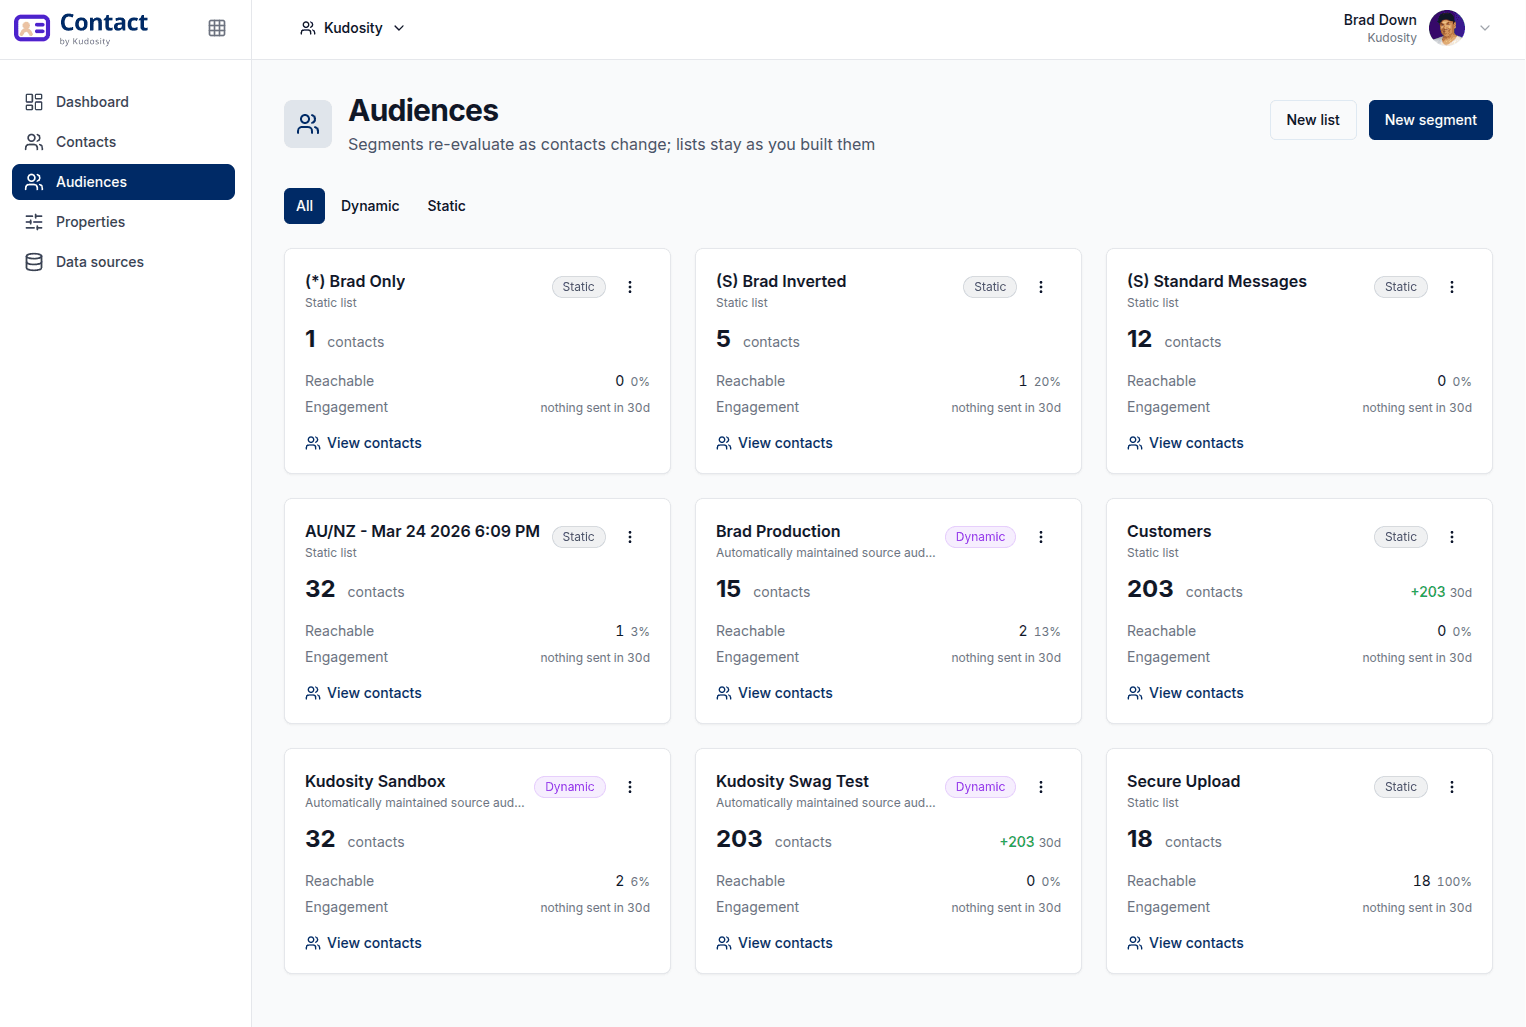View contacts for Standard Messages list

tap(1186, 443)
